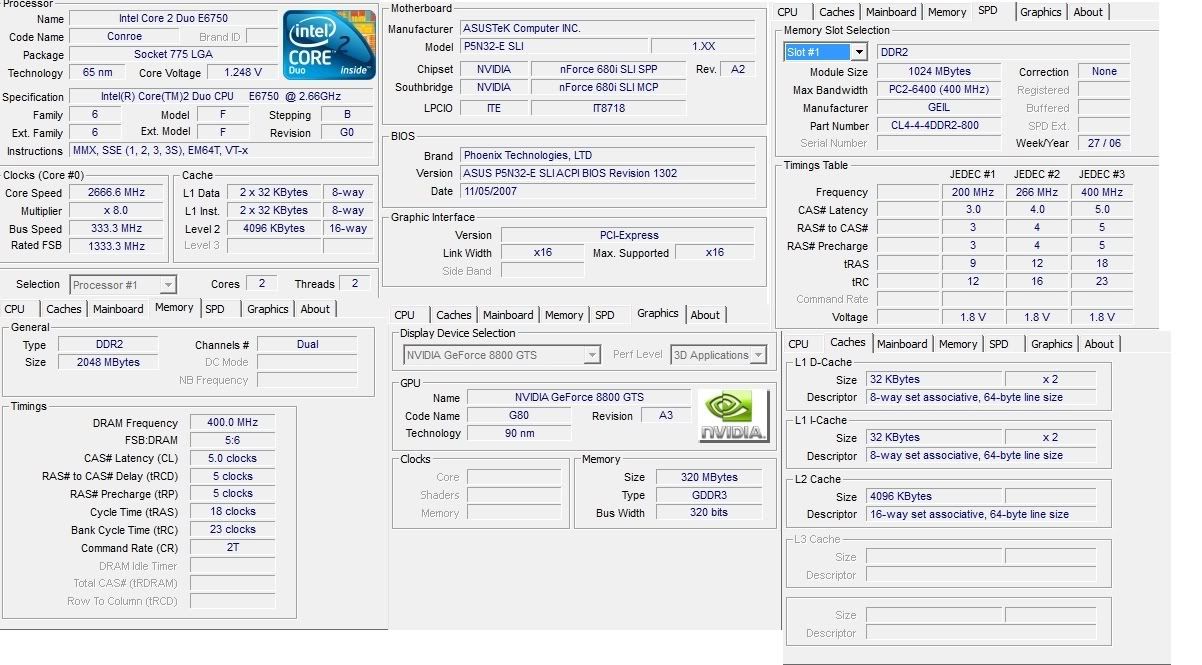
Task: Click the L1 I-Cache 32 KBytes size field
Action: click(x=933, y=437)
